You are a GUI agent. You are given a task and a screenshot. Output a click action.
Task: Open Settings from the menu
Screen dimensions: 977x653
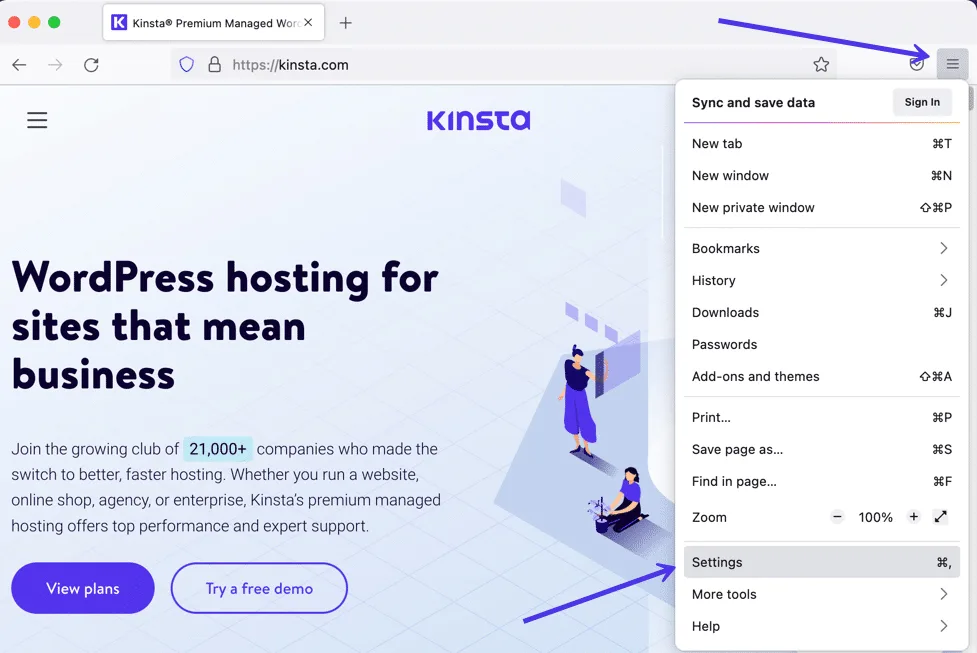(x=821, y=562)
